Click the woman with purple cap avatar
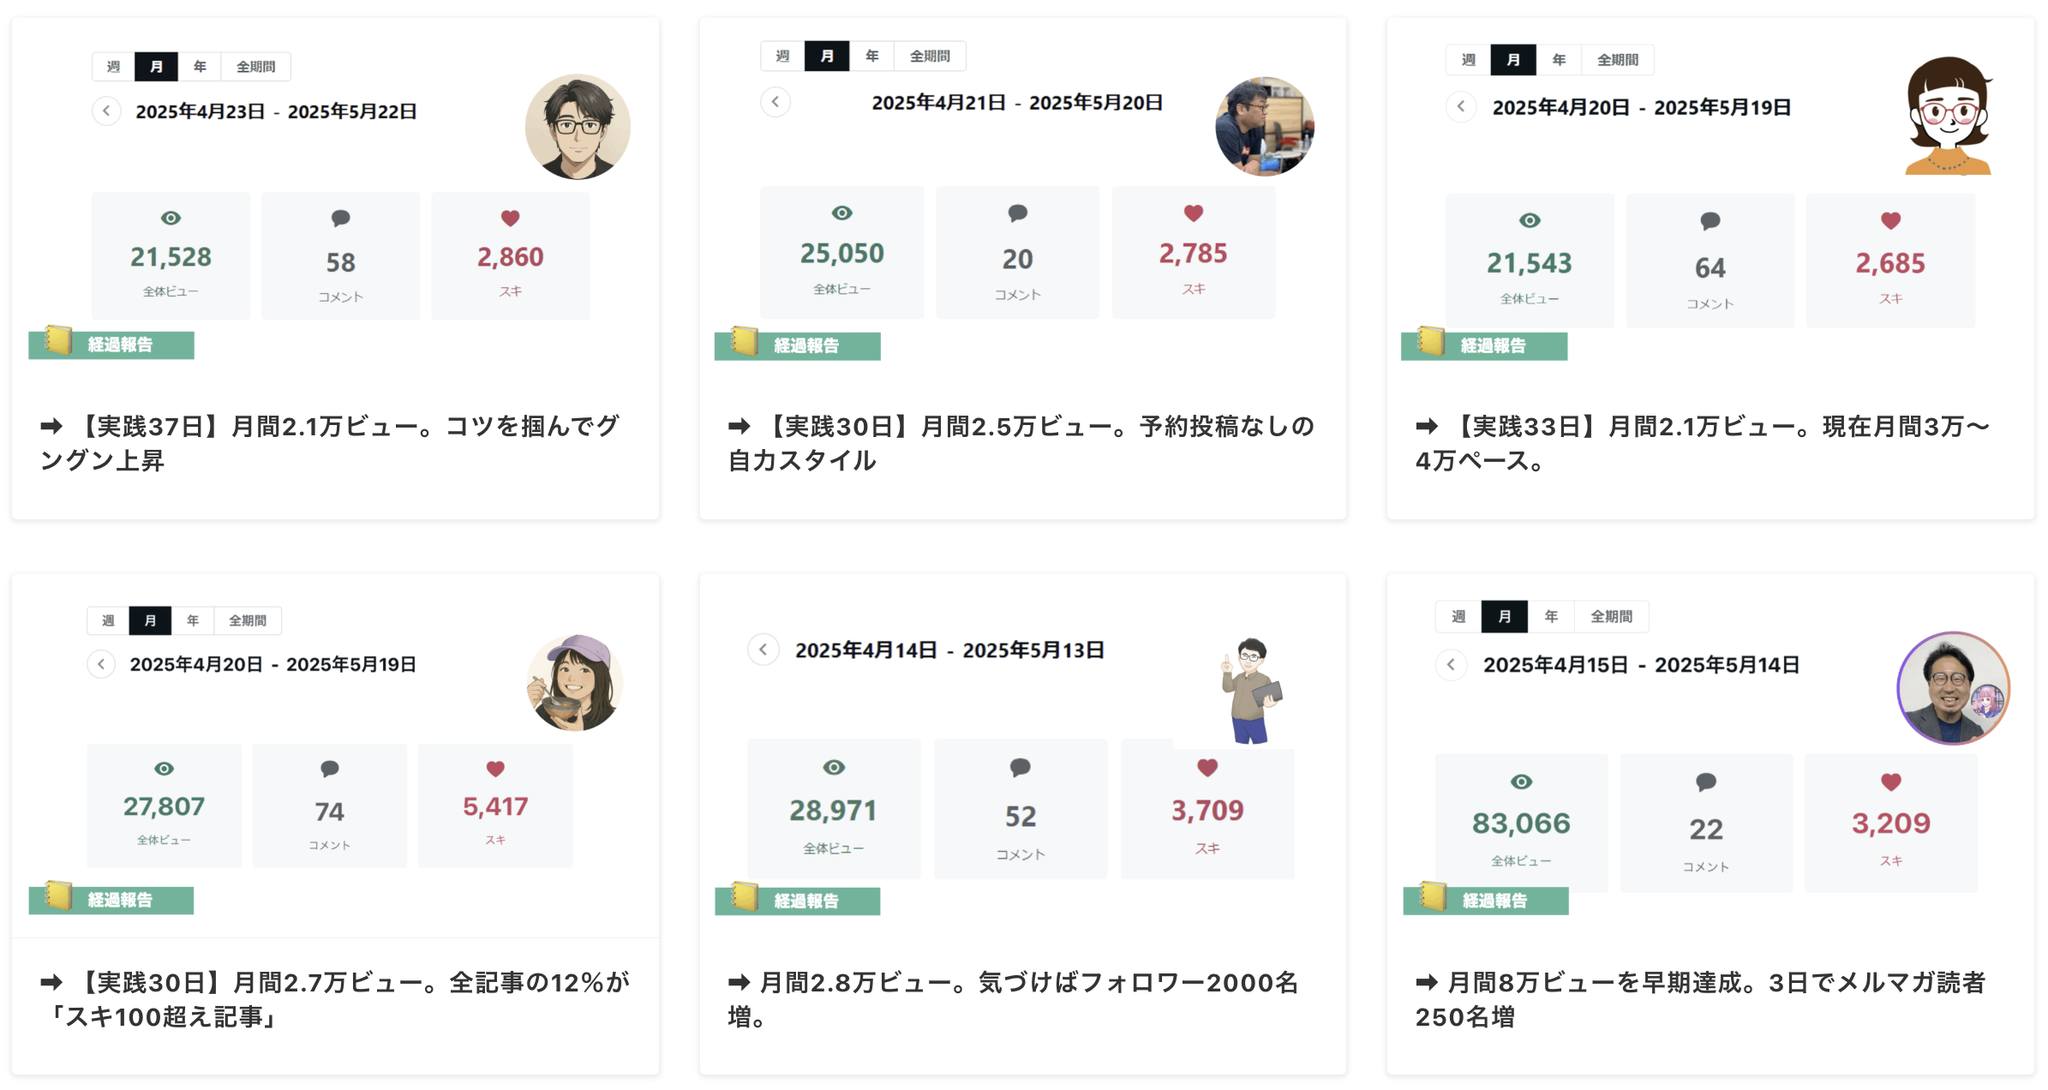Viewport: 2048px width, 1090px height. [575, 683]
